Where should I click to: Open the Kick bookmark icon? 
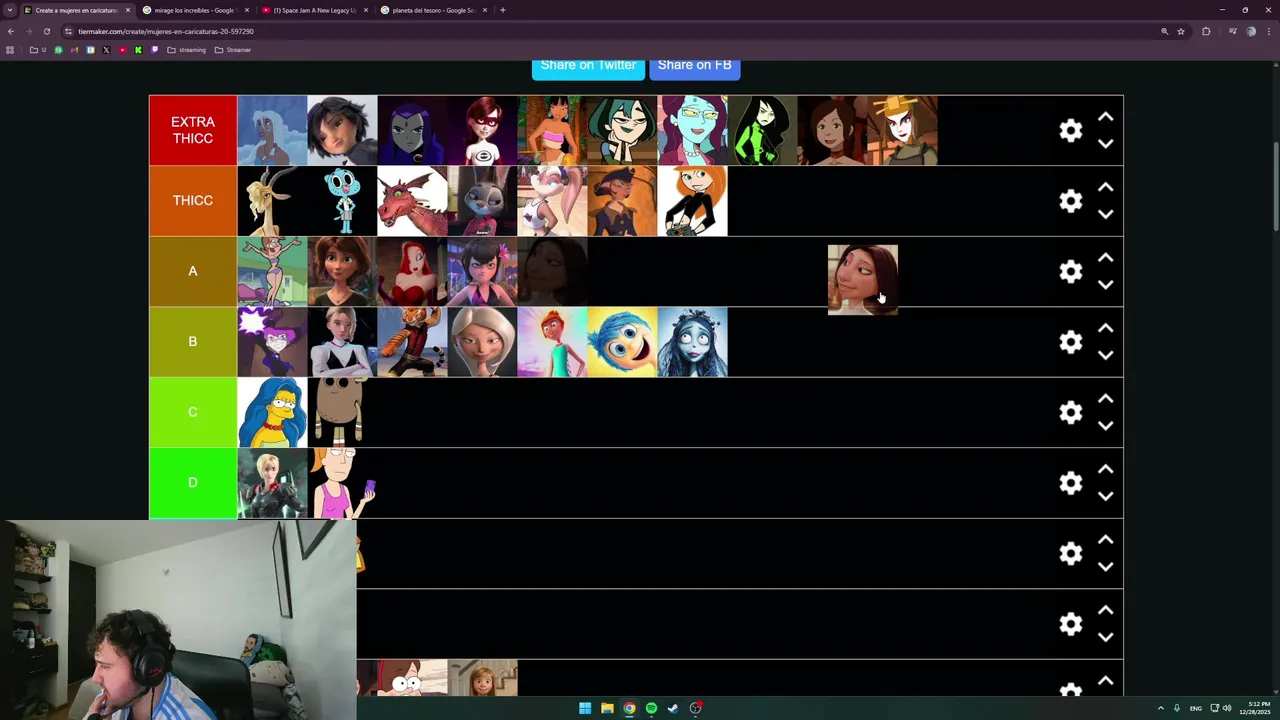tap(138, 50)
